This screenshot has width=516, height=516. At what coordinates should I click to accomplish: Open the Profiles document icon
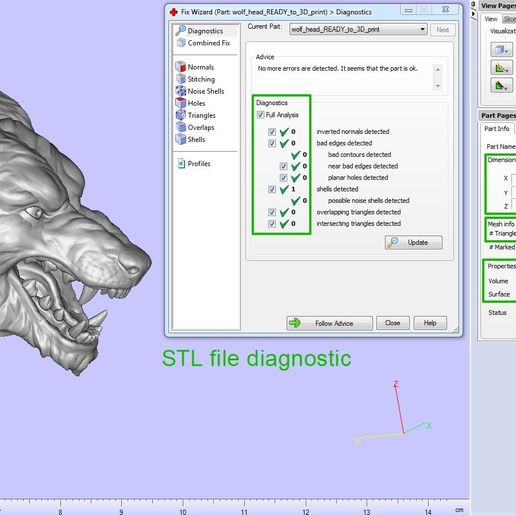click(x=181, y=163)
